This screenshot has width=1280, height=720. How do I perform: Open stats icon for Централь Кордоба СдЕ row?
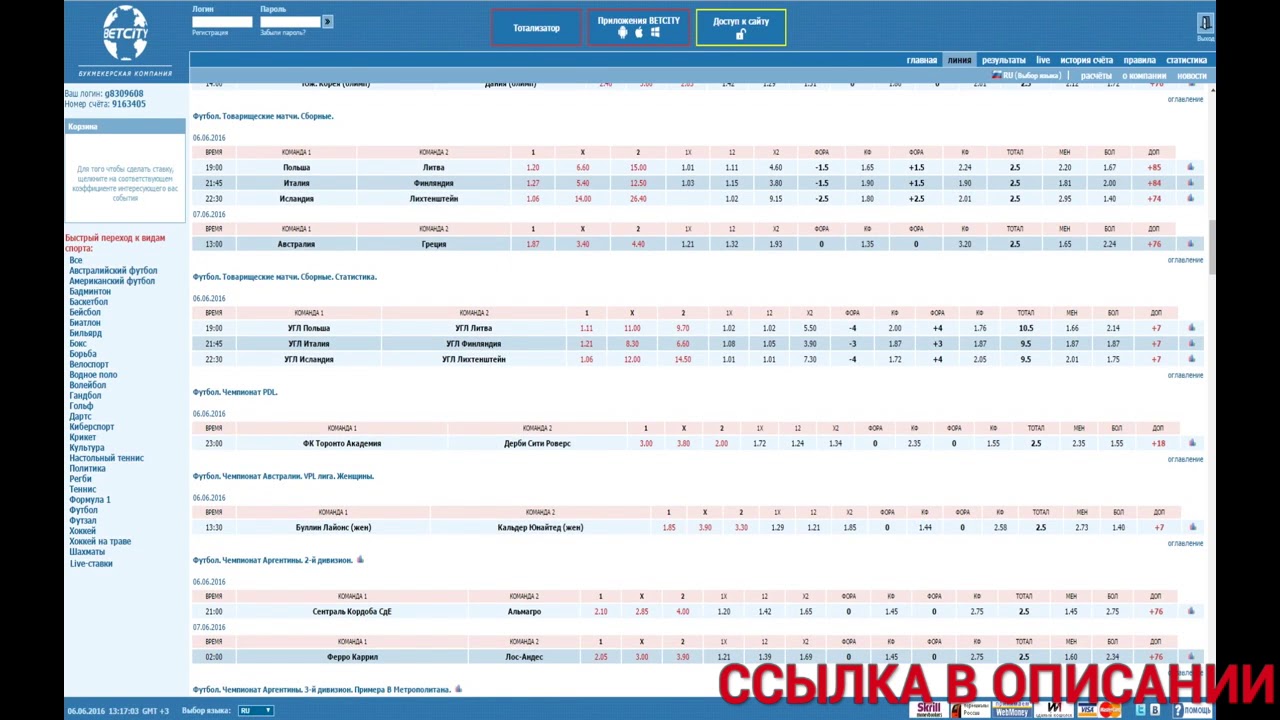(x=1190, y=611)
